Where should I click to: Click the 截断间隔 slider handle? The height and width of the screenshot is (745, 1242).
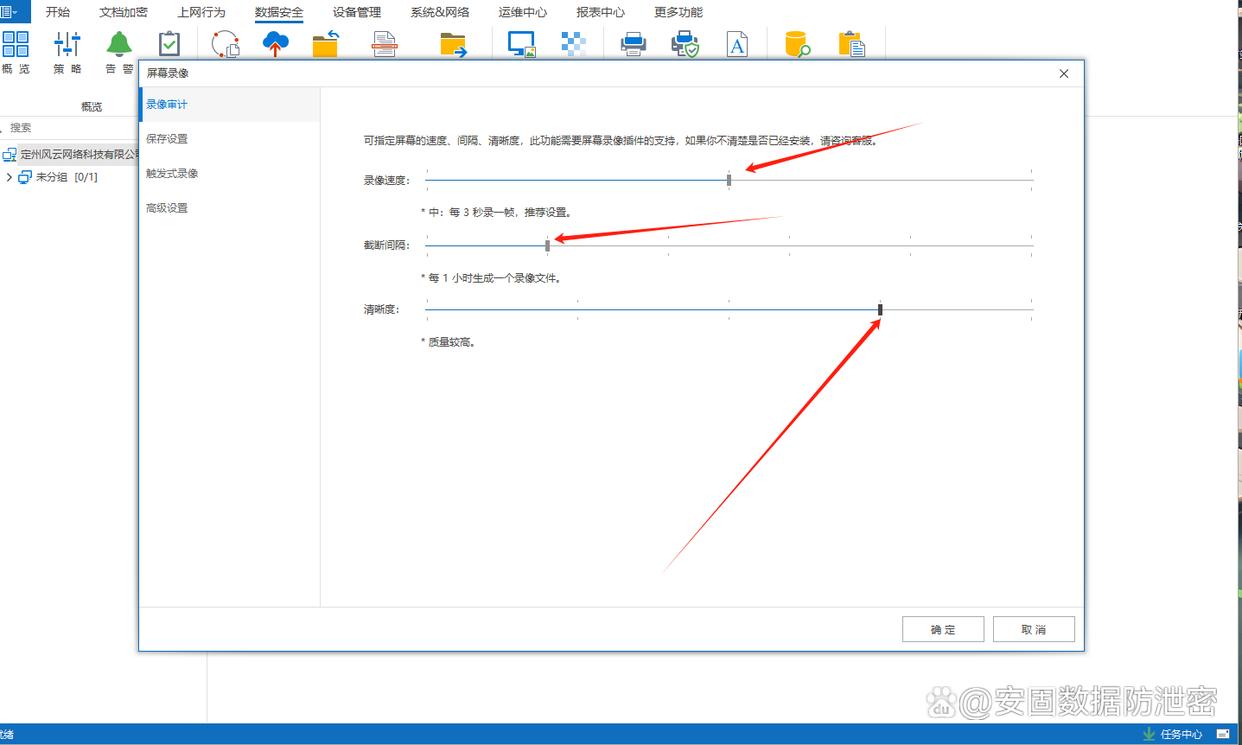(x=547, y=245)
